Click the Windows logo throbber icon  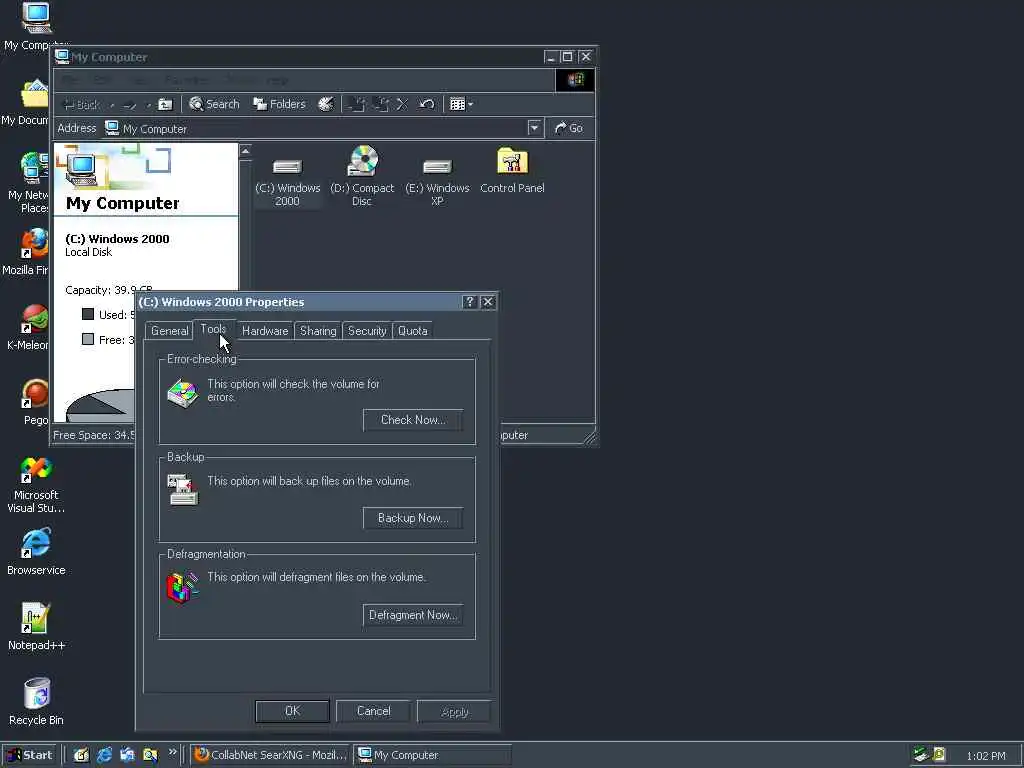coord(575,80)
